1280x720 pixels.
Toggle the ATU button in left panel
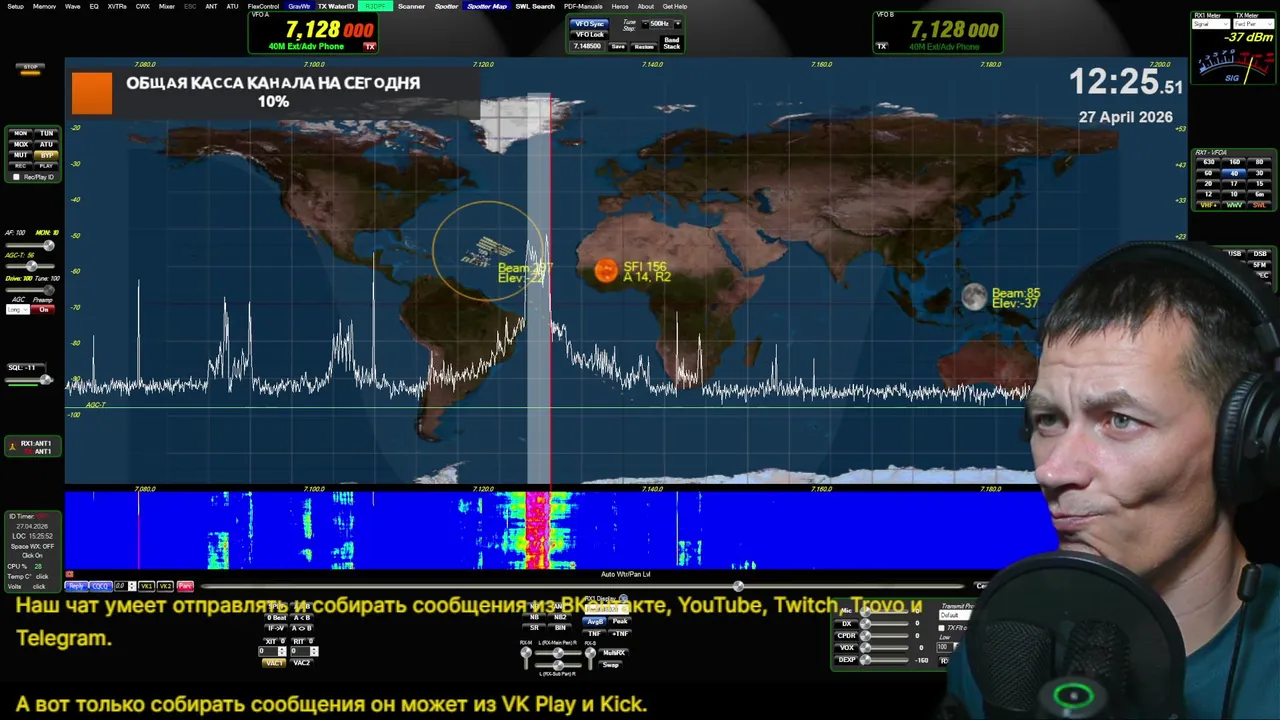[46, 144]
